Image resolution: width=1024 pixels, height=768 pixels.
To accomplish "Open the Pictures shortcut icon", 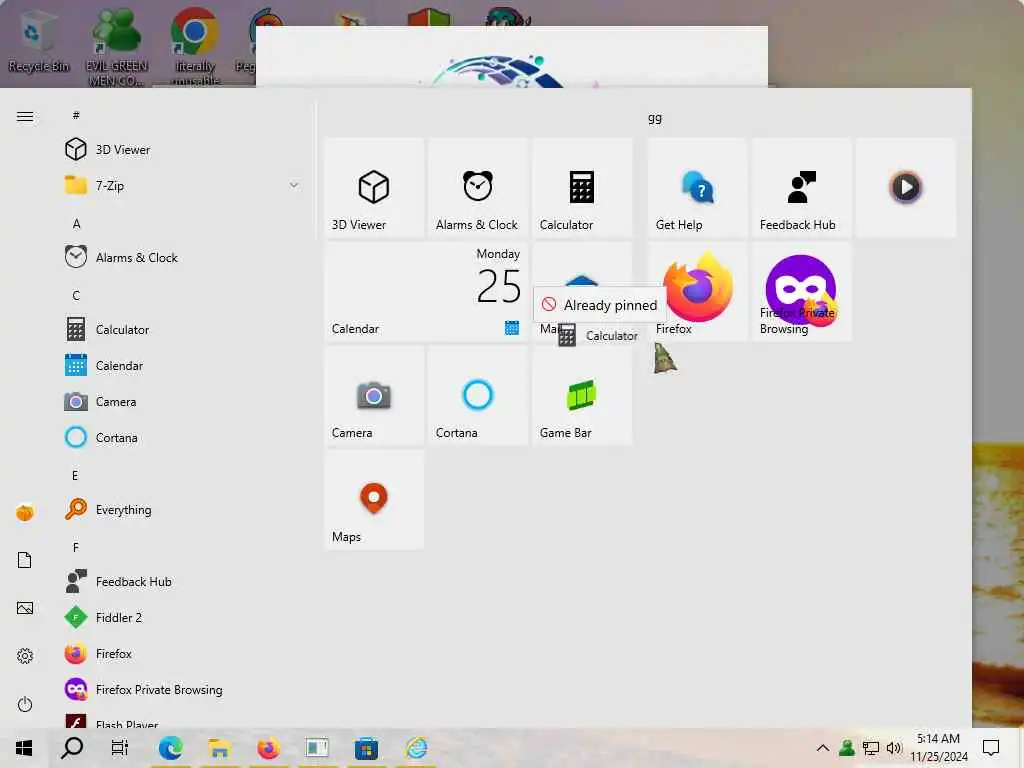I will (x=25, y=608).
